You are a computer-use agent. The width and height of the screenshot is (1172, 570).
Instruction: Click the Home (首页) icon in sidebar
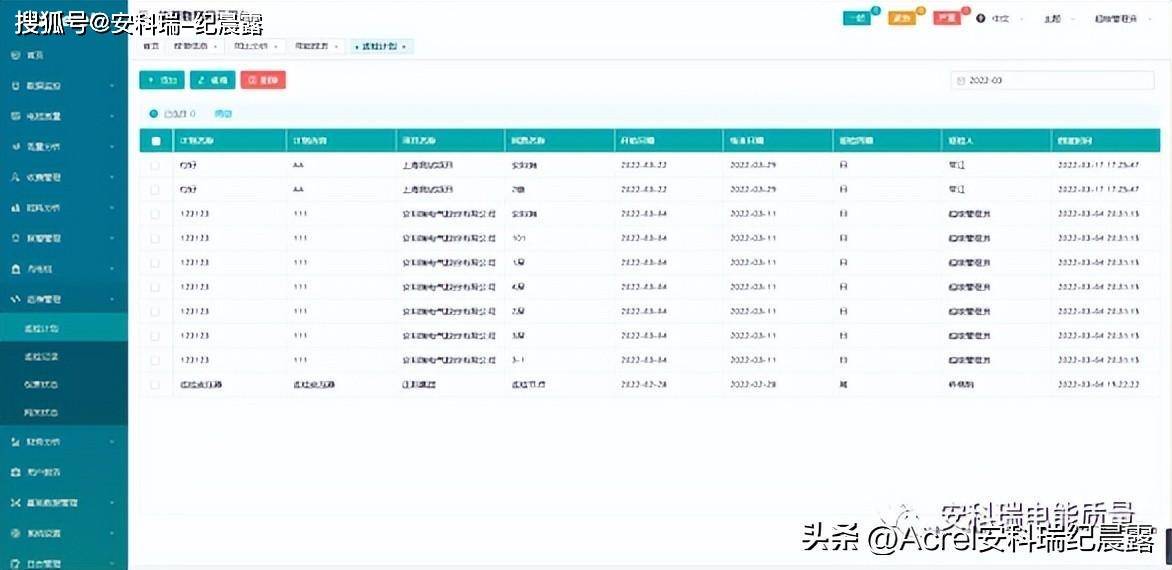(16, 55)
